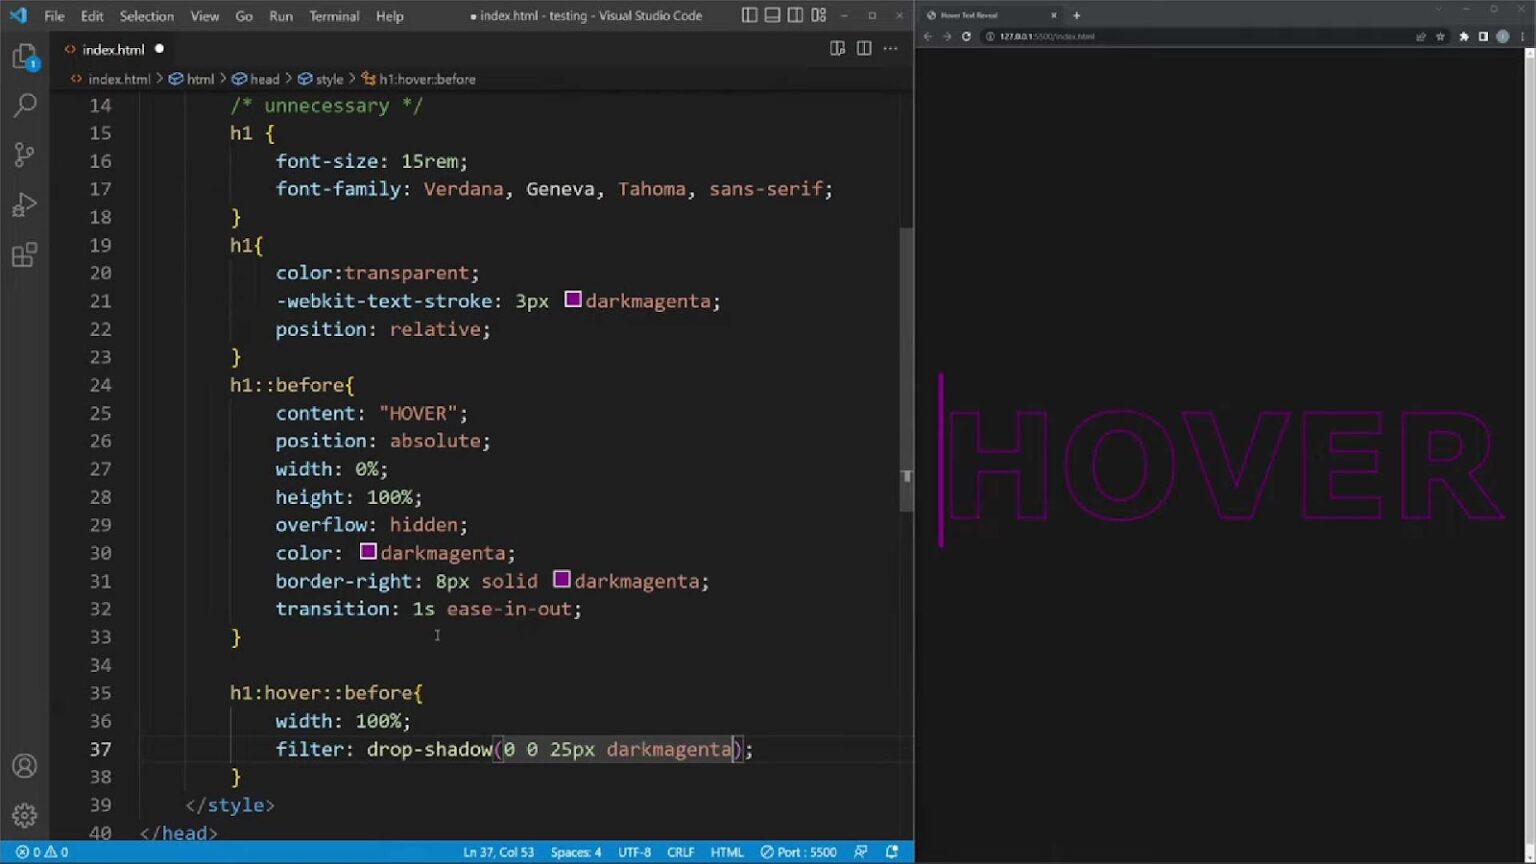Viewport: 1536px width, 864px height.
Task: Open the Explorer sidebar icon
Action: [x=25, y=56]
